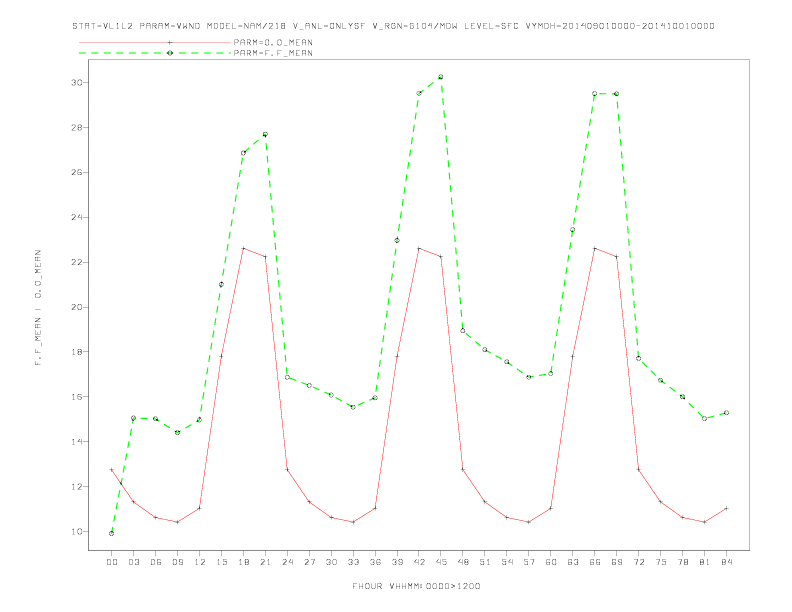
Task: Click x-axis forecast hour label 21
Action: coord(265,562)
